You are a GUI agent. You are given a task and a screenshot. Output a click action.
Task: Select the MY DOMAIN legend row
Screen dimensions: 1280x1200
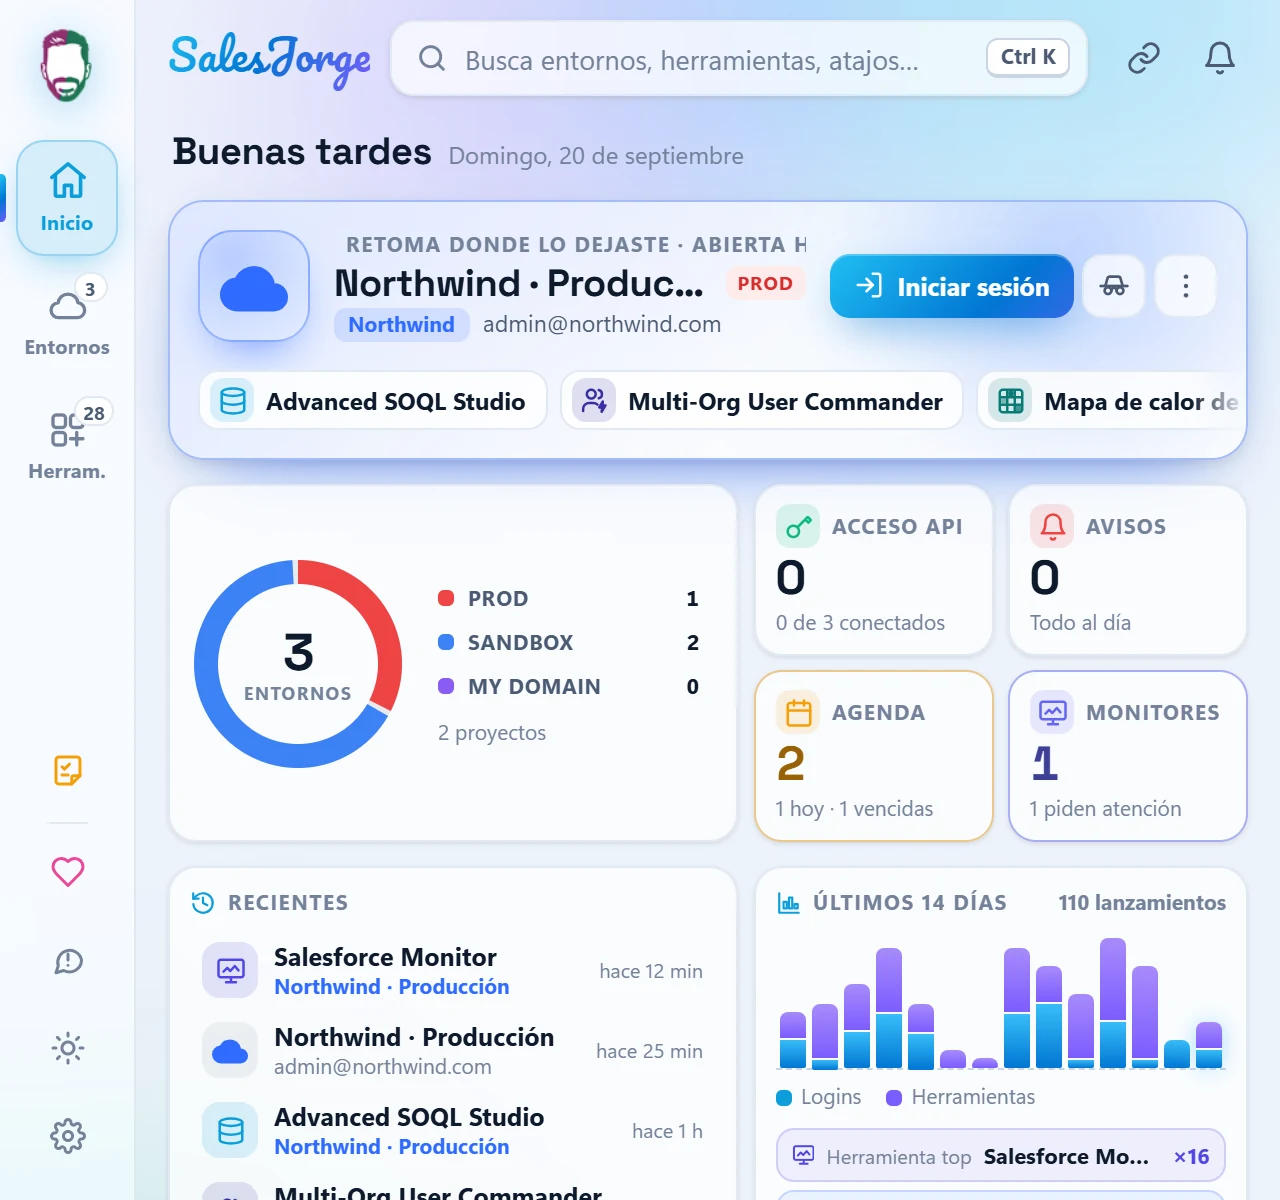click(568, 687)
